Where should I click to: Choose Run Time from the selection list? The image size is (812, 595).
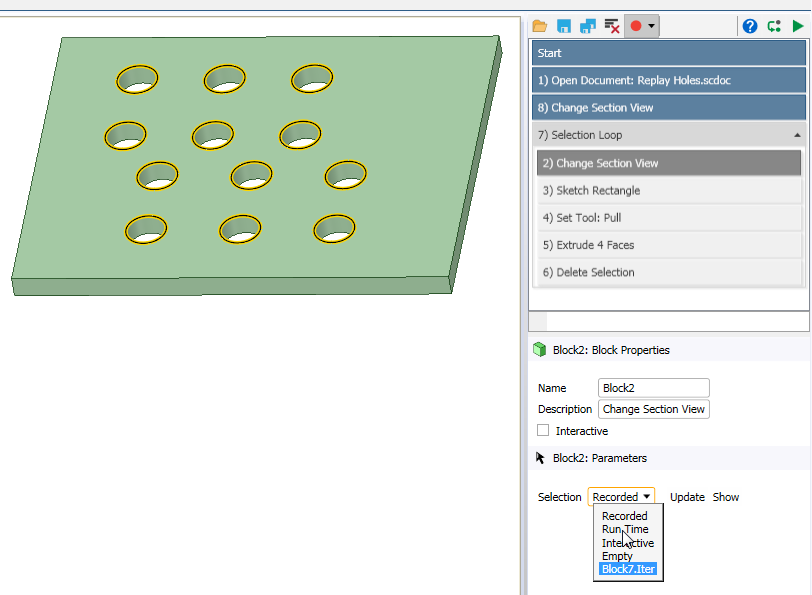625,529
